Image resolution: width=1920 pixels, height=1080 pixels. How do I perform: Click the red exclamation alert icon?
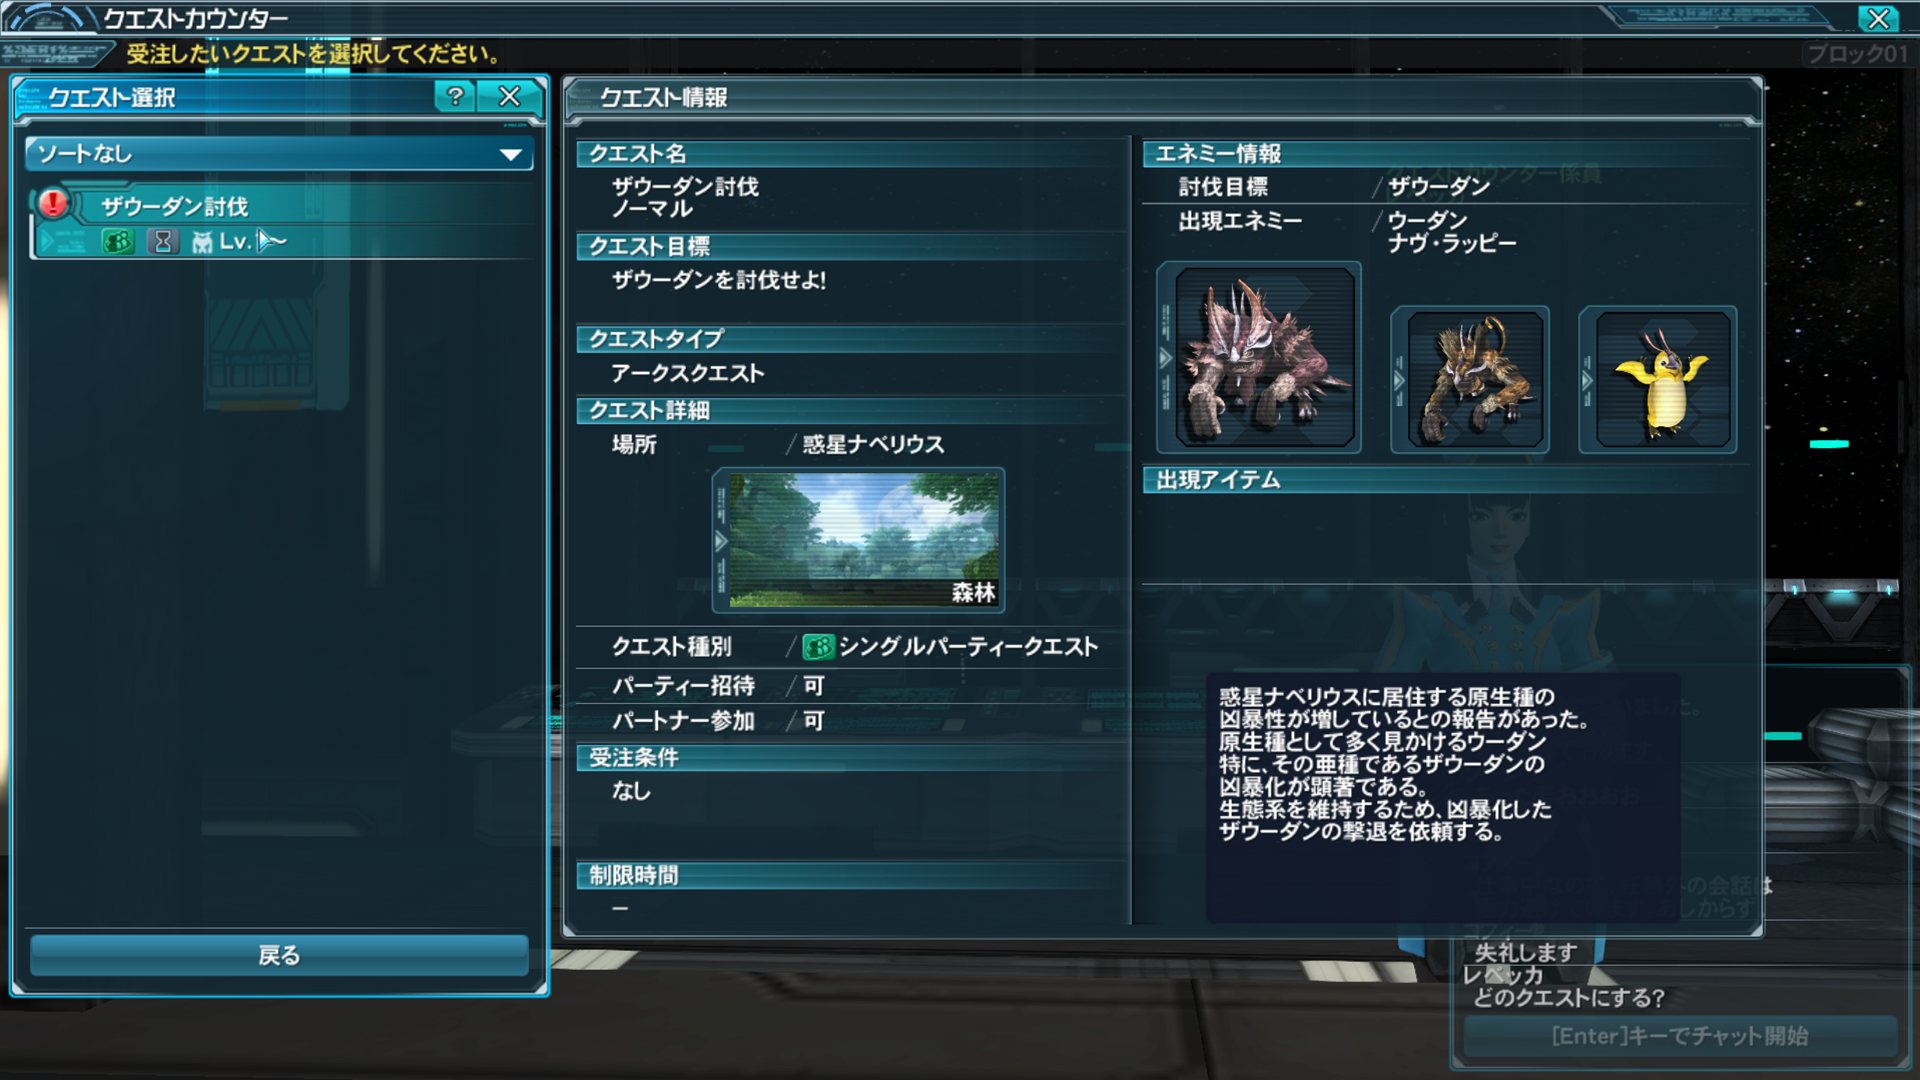point(53,203)
